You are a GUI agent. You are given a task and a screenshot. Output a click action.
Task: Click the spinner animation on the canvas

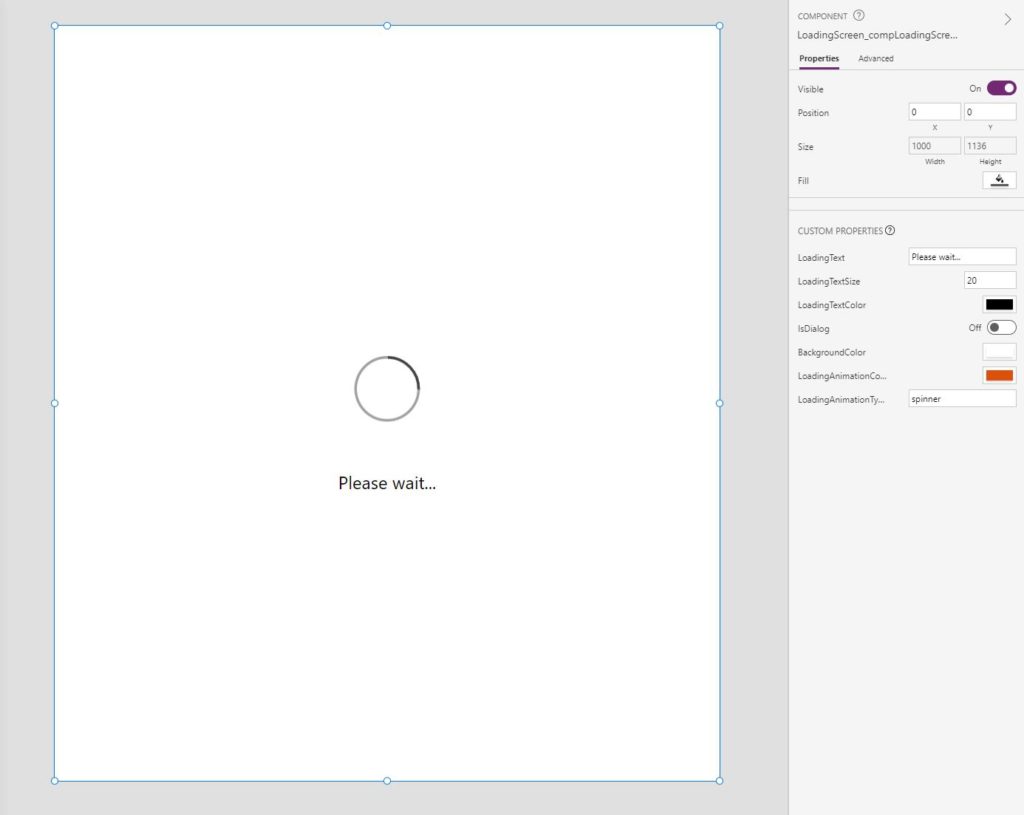(x=387, y=387)
